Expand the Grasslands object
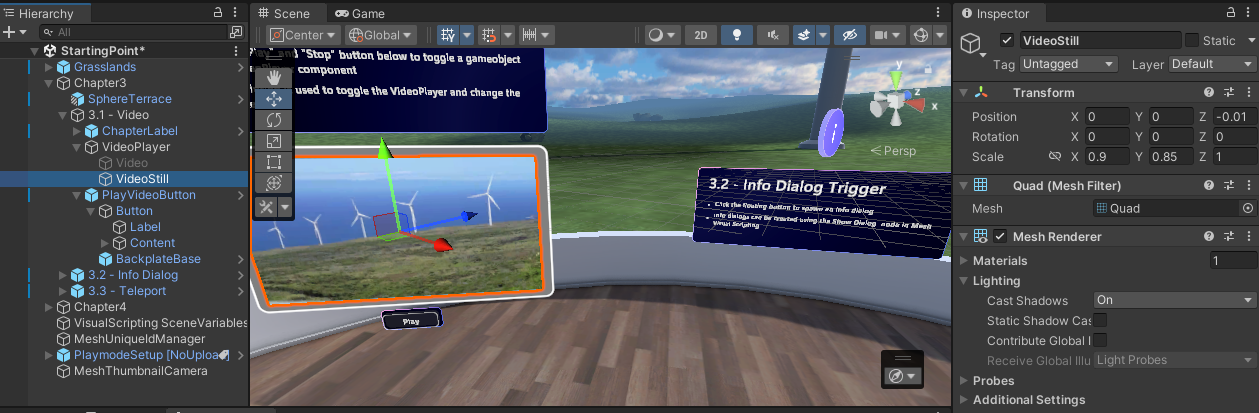 pyautogui.click(x=49, y=67)
